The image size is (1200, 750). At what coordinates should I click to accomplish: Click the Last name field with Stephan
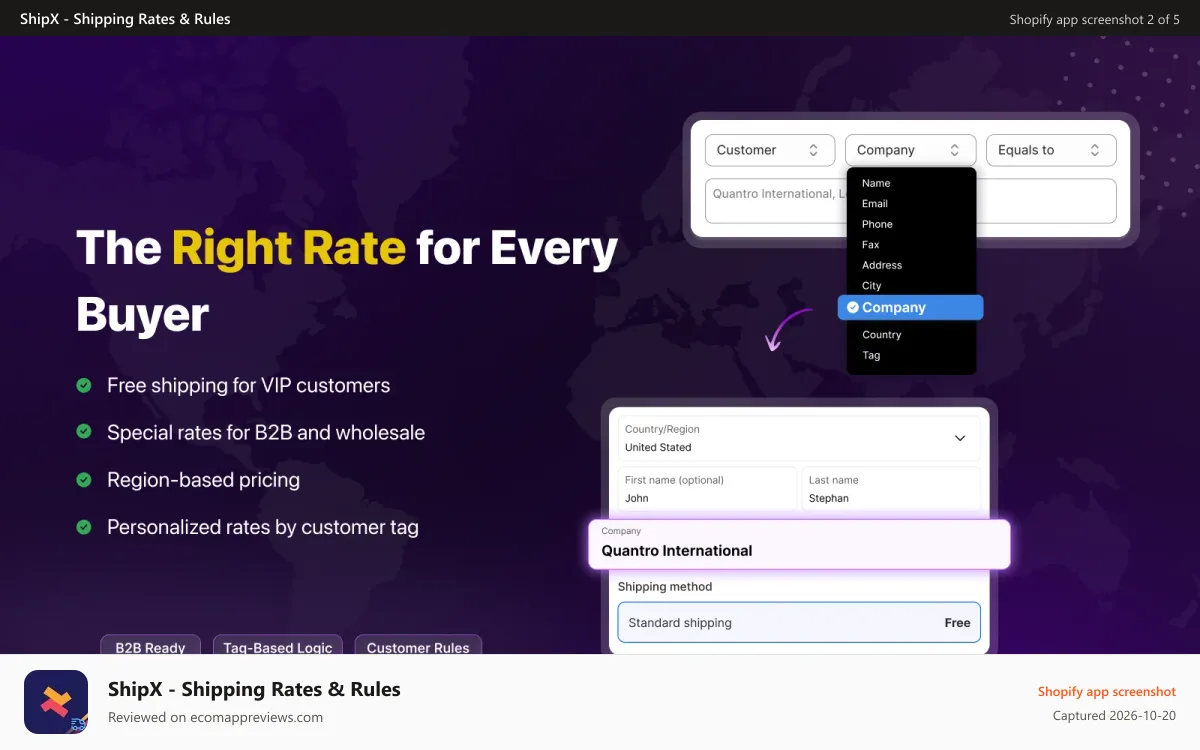(x=891, y=489)
